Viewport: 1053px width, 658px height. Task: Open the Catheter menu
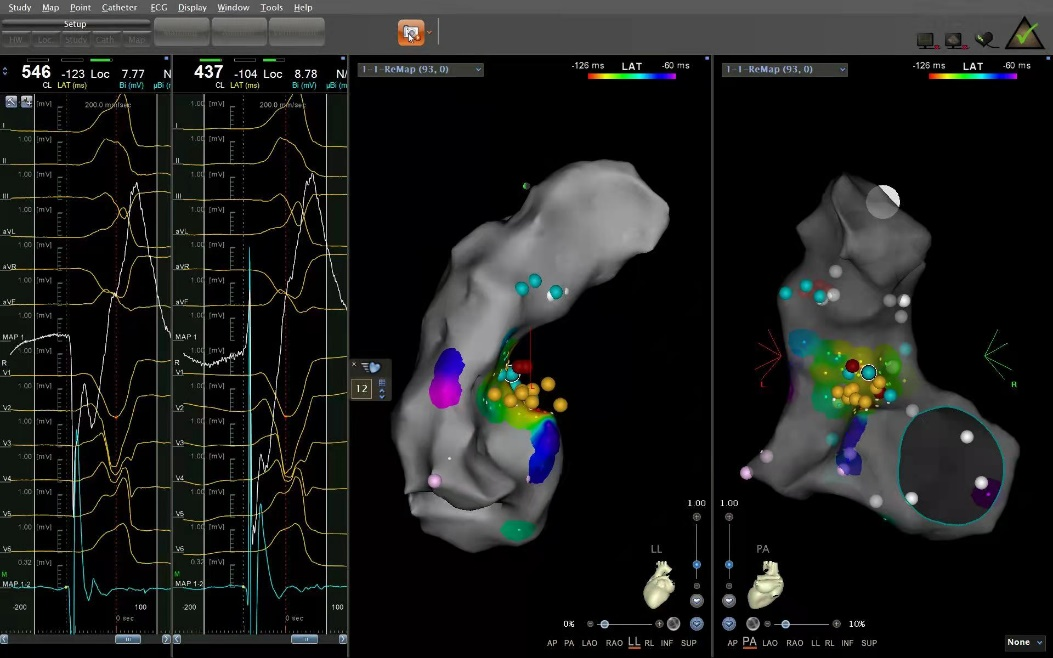[120, 7]
